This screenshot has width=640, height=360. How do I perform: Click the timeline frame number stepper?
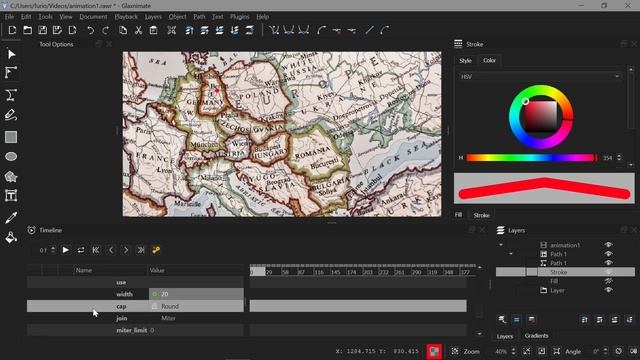[x=53, y=250]
